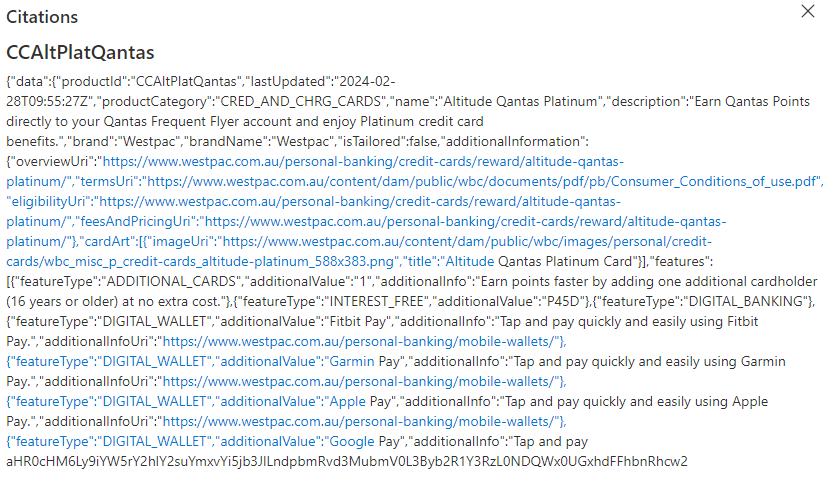
Task: Click the CCAltPlatQantas title
Action: (80, 52)
